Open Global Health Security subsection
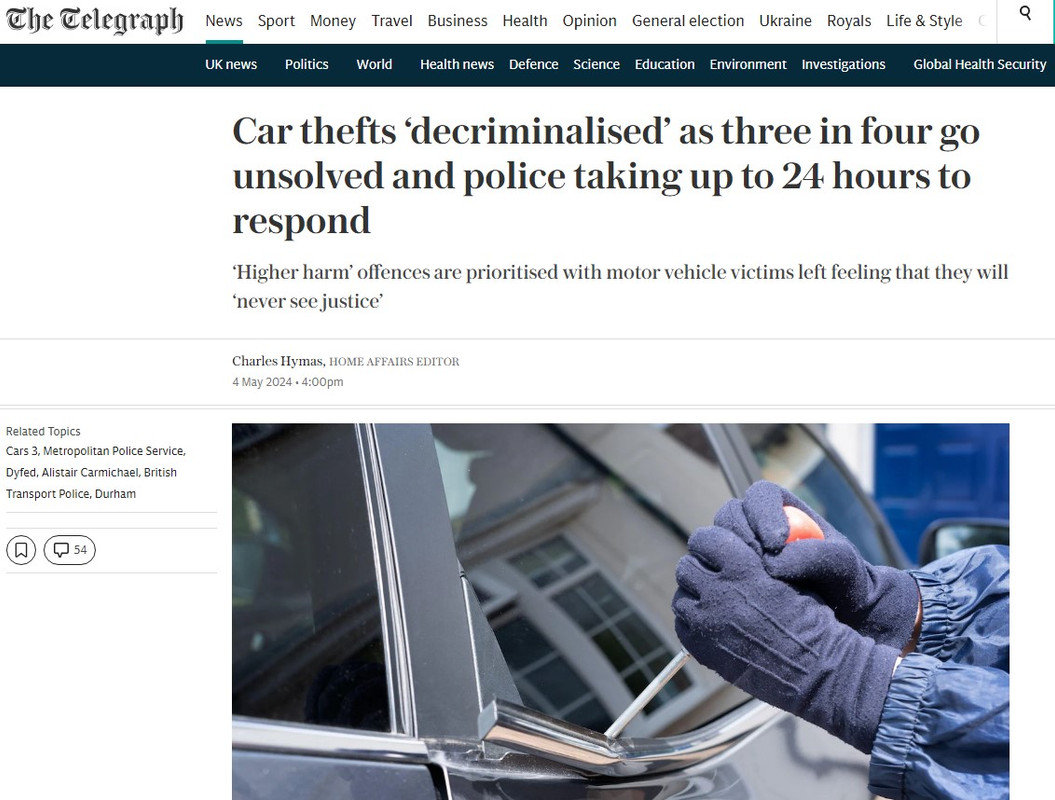Image resolution: width=1055 pixels, height=800 pixels. (x=980, y=65)
